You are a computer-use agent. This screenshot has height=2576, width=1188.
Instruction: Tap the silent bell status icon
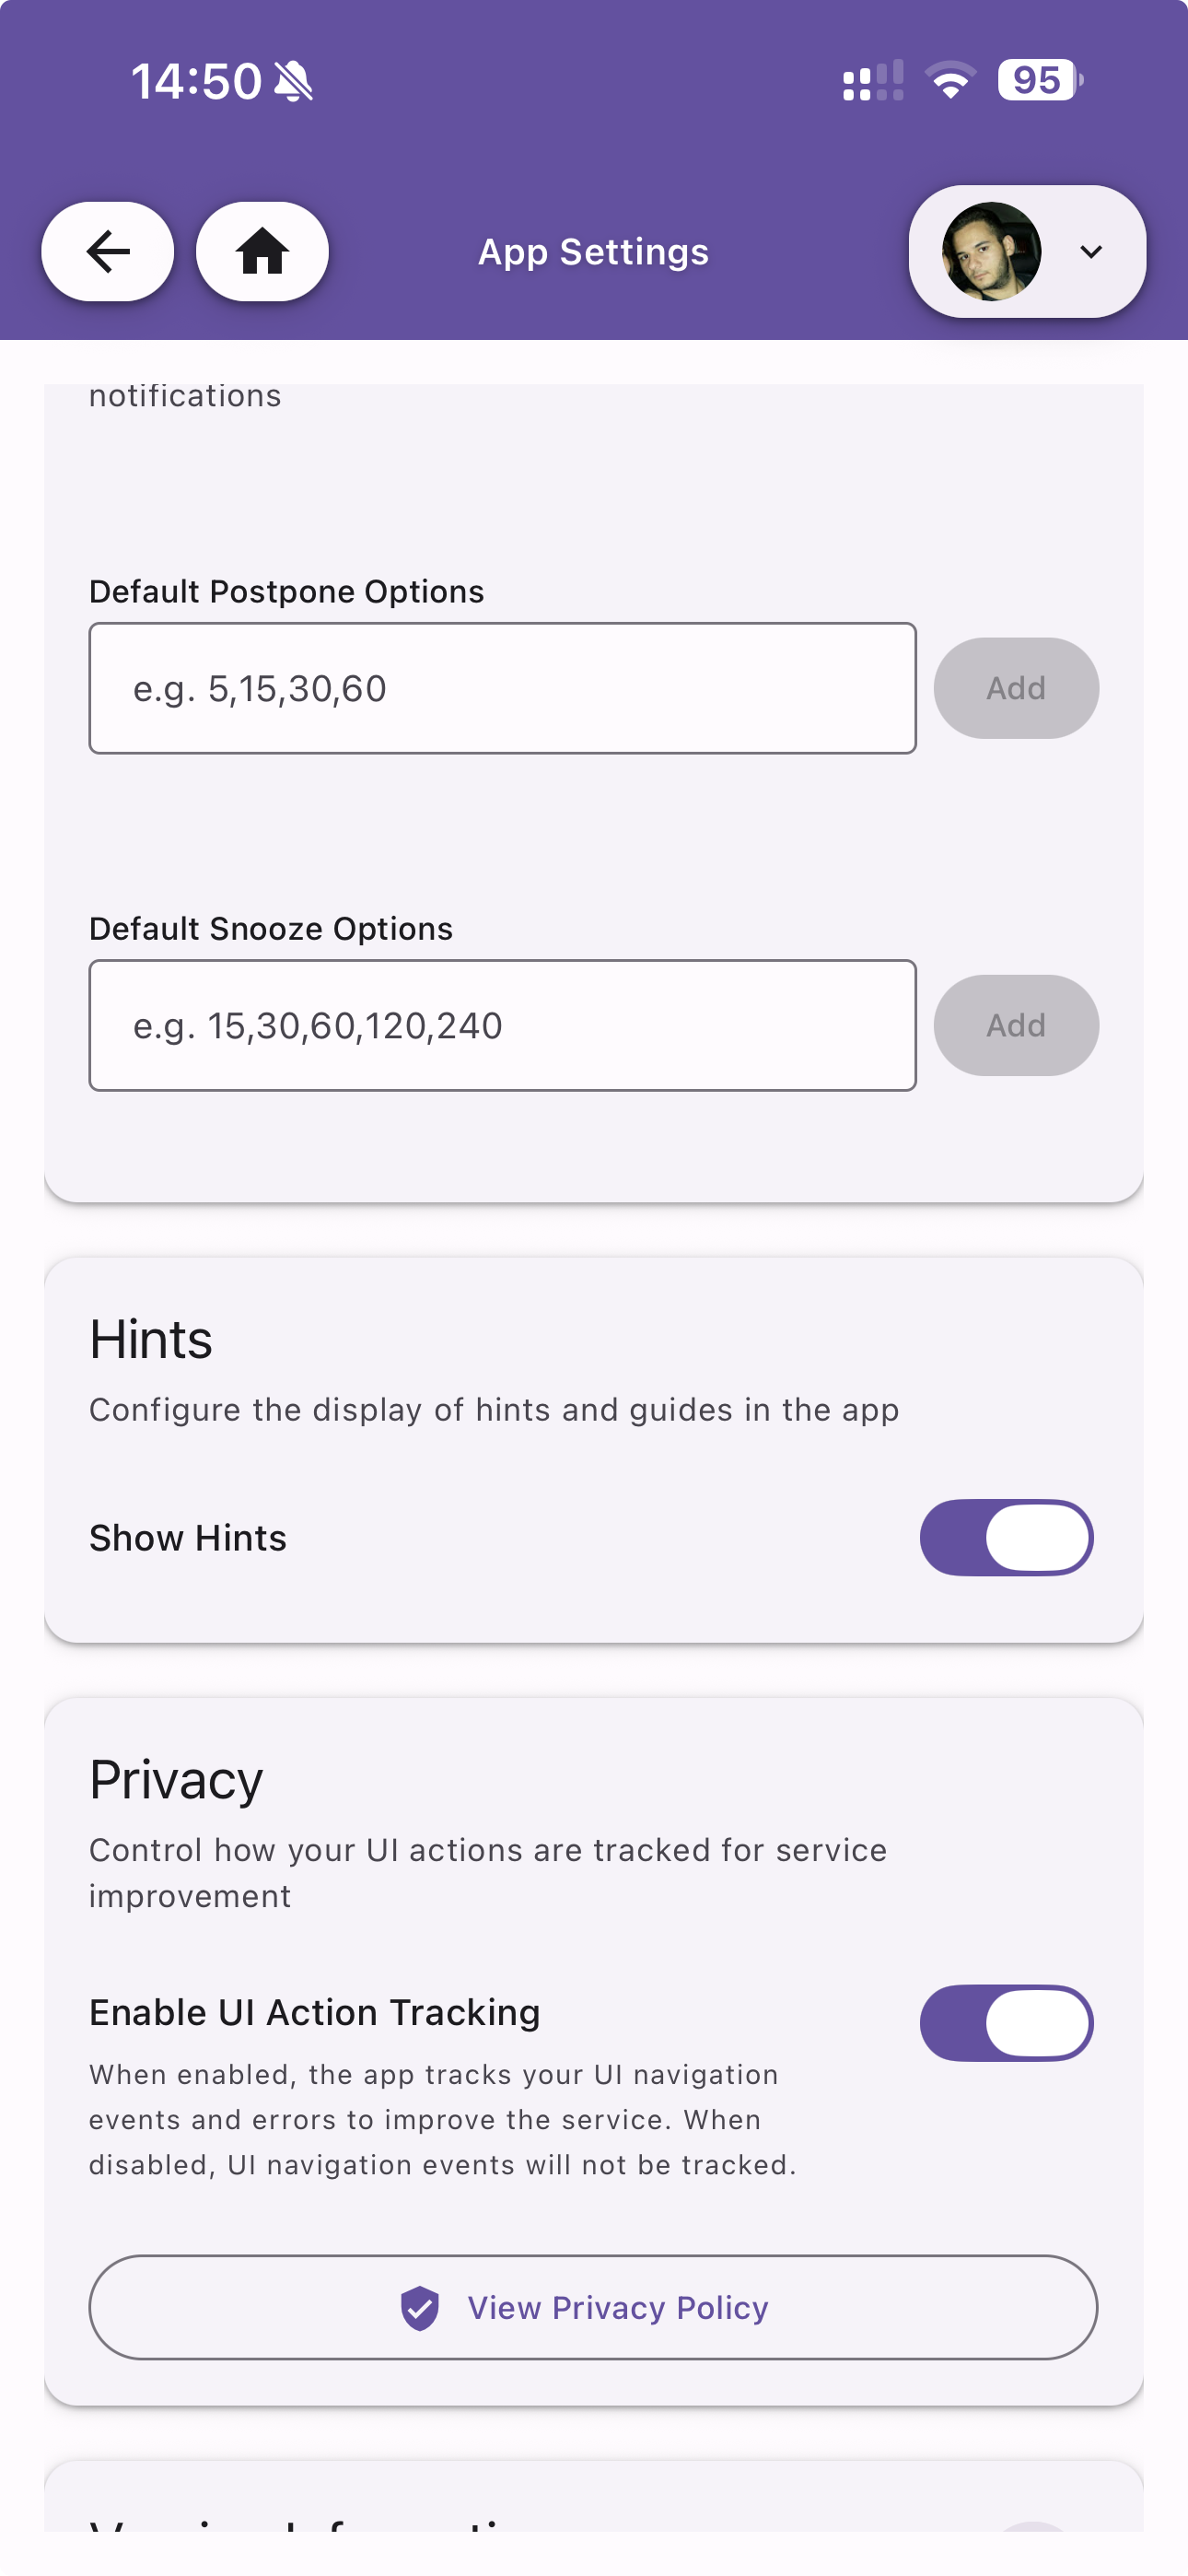[x=293, y=81]
